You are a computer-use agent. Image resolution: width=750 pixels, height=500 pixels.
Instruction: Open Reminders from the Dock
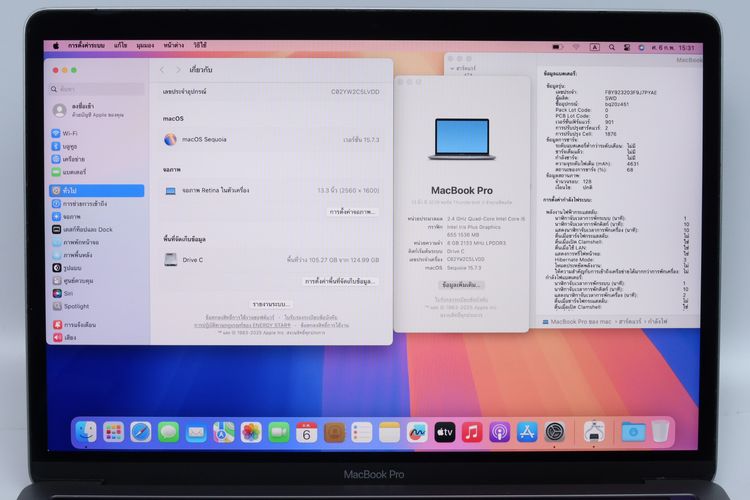pos(362,433)
